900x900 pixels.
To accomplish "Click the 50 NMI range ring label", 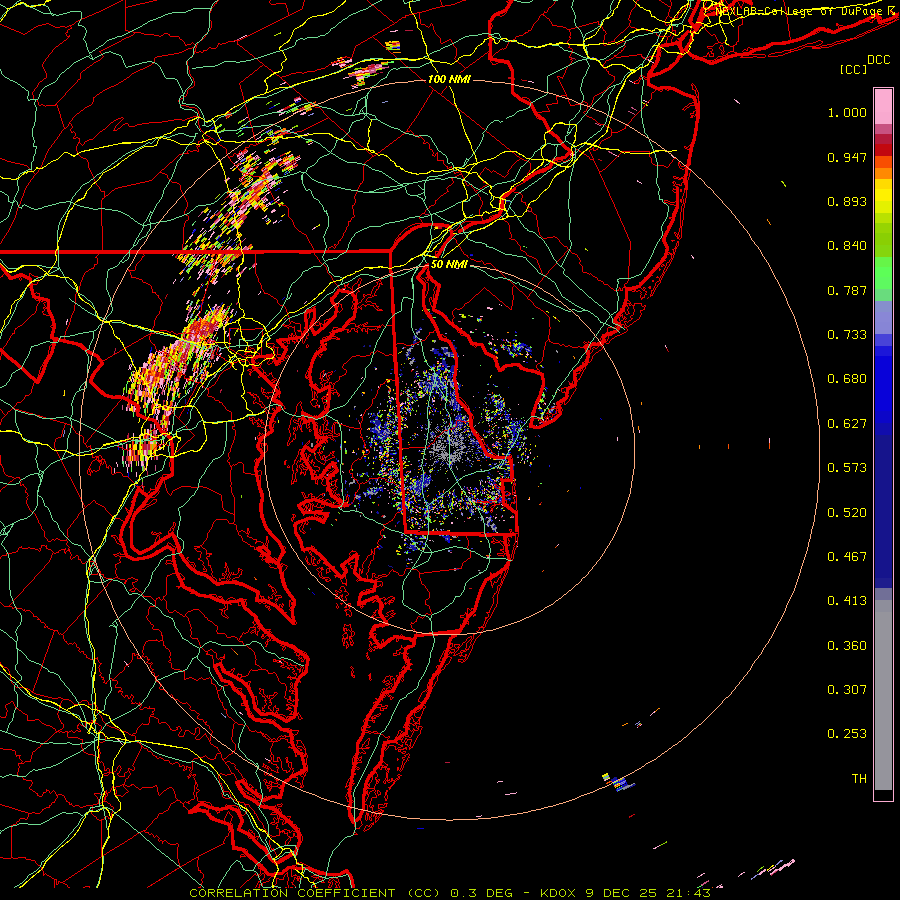I will [x=449, y=265].
